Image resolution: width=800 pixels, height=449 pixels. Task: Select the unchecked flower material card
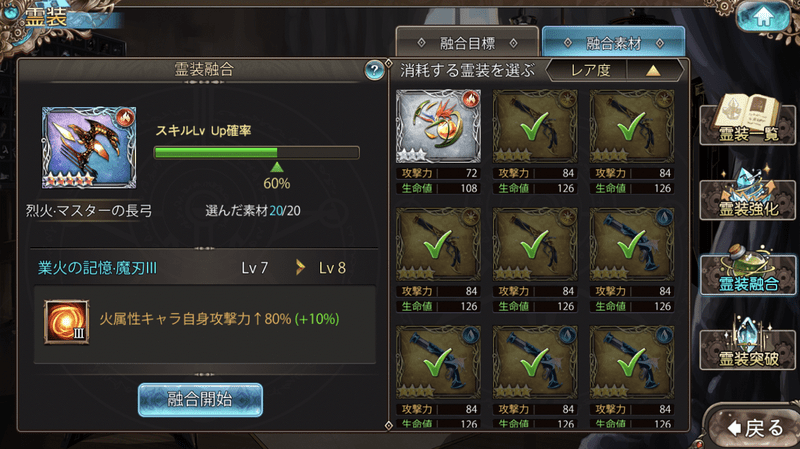pos(438,127)
